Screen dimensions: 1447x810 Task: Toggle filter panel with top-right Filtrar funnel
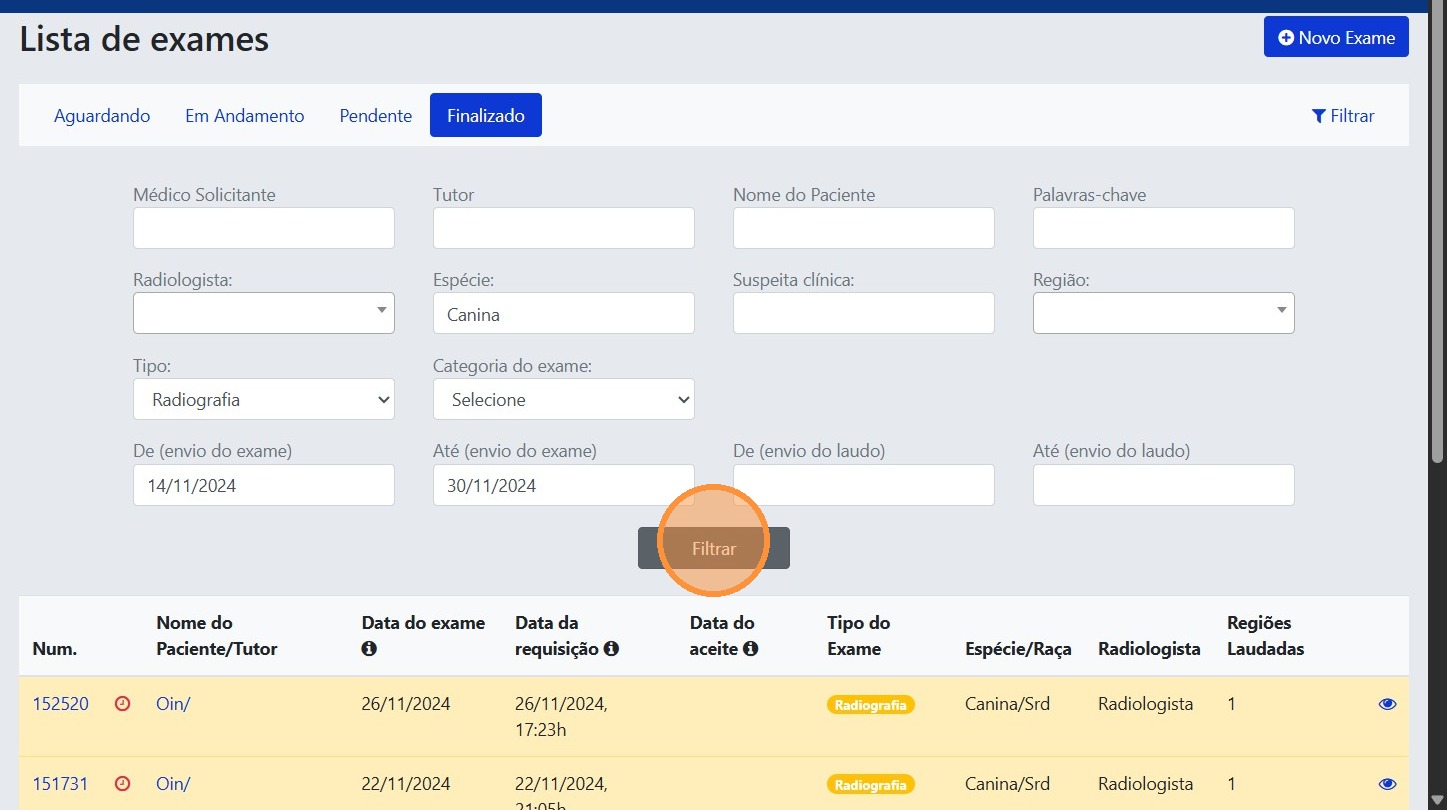click(x=1342, y=116)
